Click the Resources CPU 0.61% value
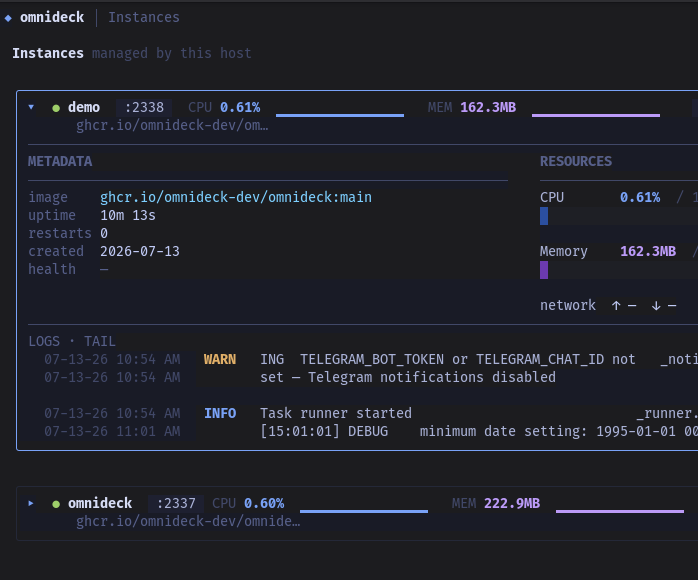 coord(640,197)
